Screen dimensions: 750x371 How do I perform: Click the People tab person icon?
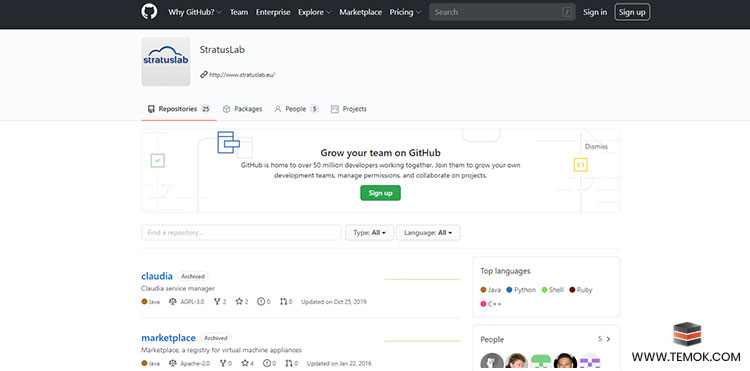tap(277, 109)
